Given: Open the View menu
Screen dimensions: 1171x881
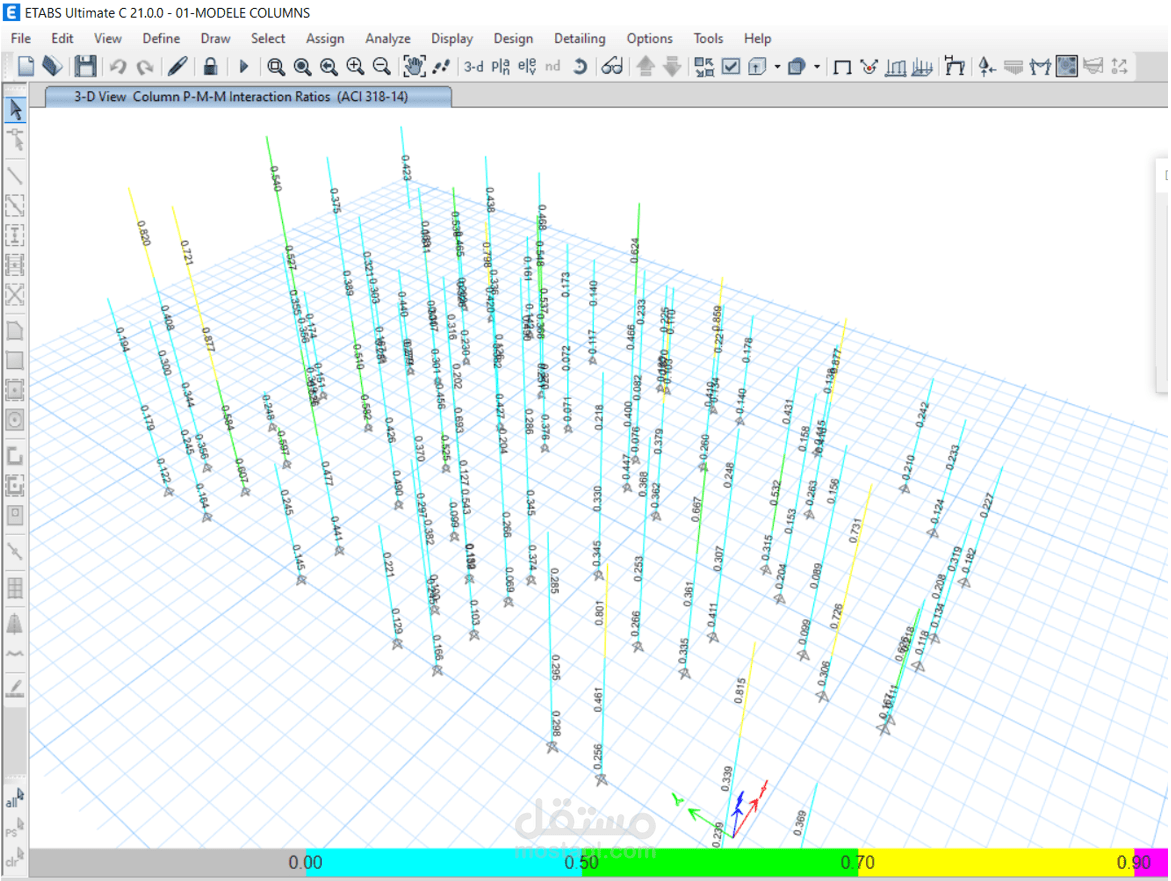Looking at the screenshot, I should point(108,38).
